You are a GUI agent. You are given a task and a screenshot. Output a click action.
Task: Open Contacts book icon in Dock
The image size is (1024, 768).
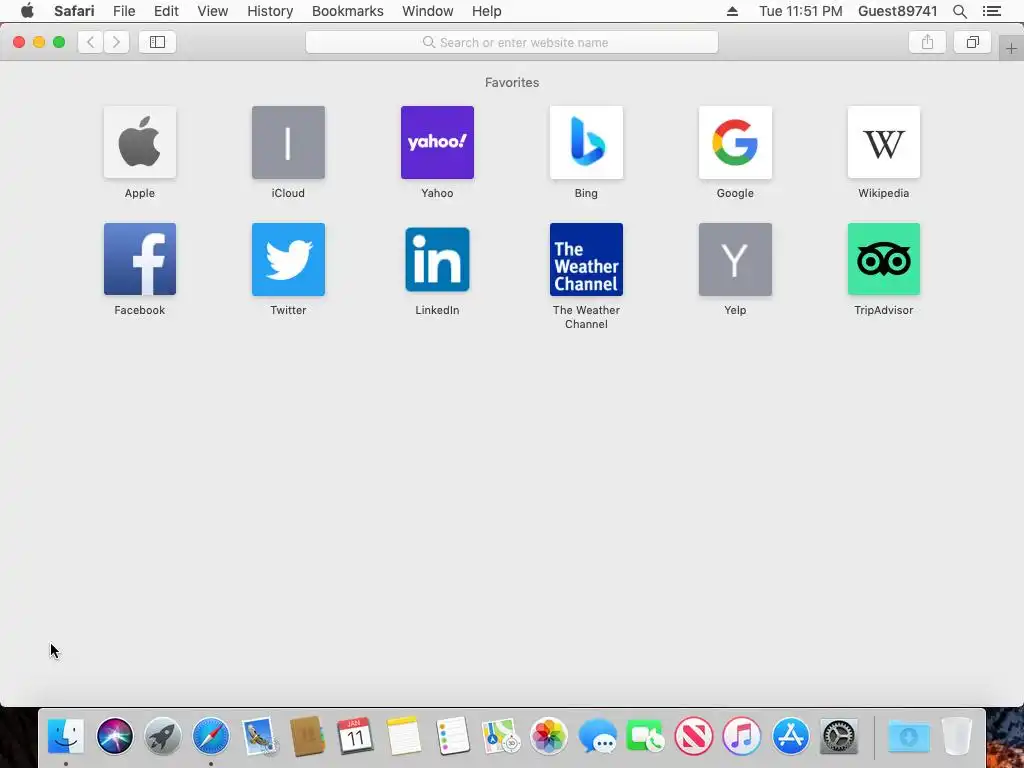308,736
